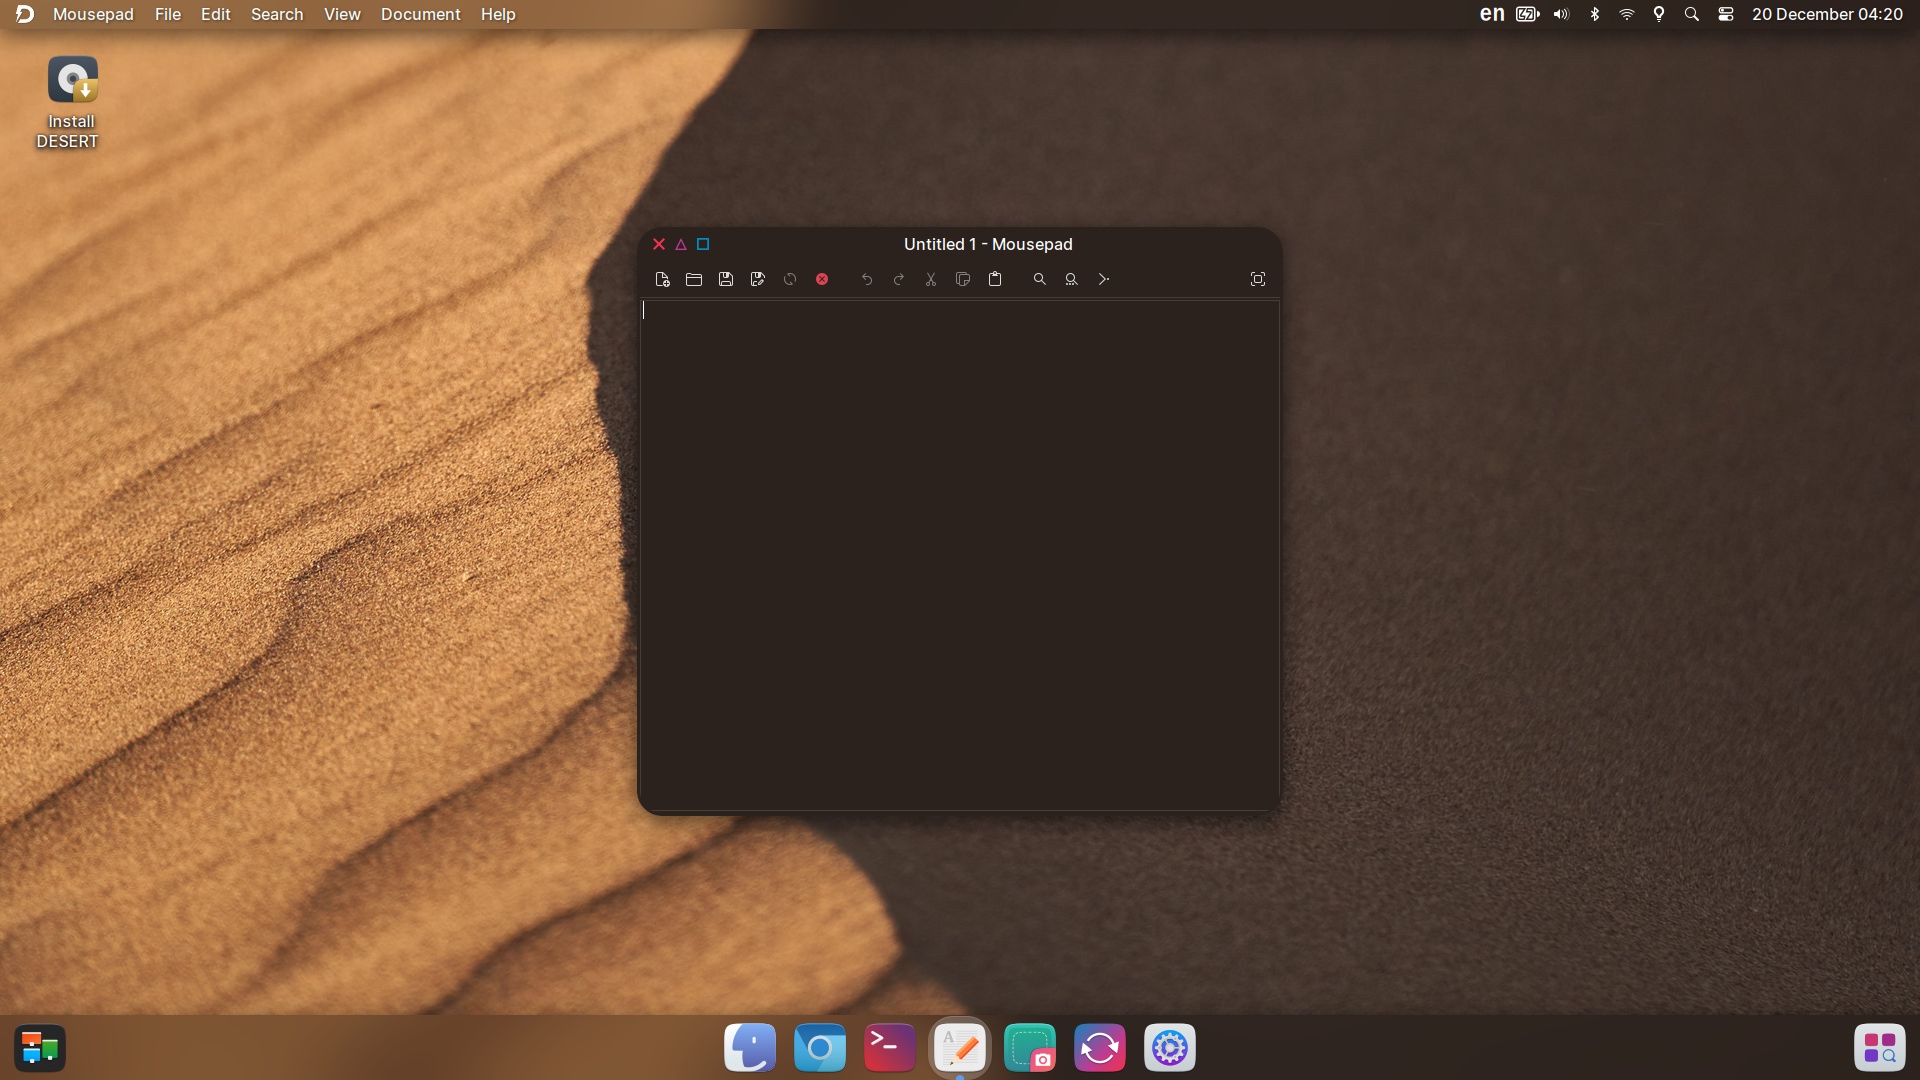
Task: Toggle fullscreen using the toolbar icon
Action: click(1258, 279)
